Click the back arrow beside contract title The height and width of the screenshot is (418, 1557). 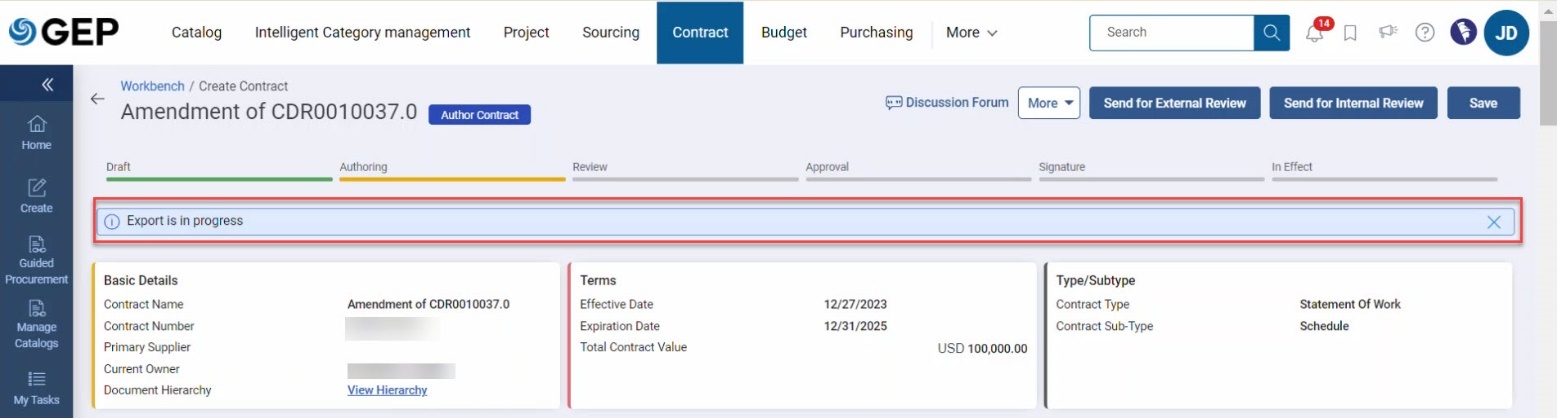97,99
